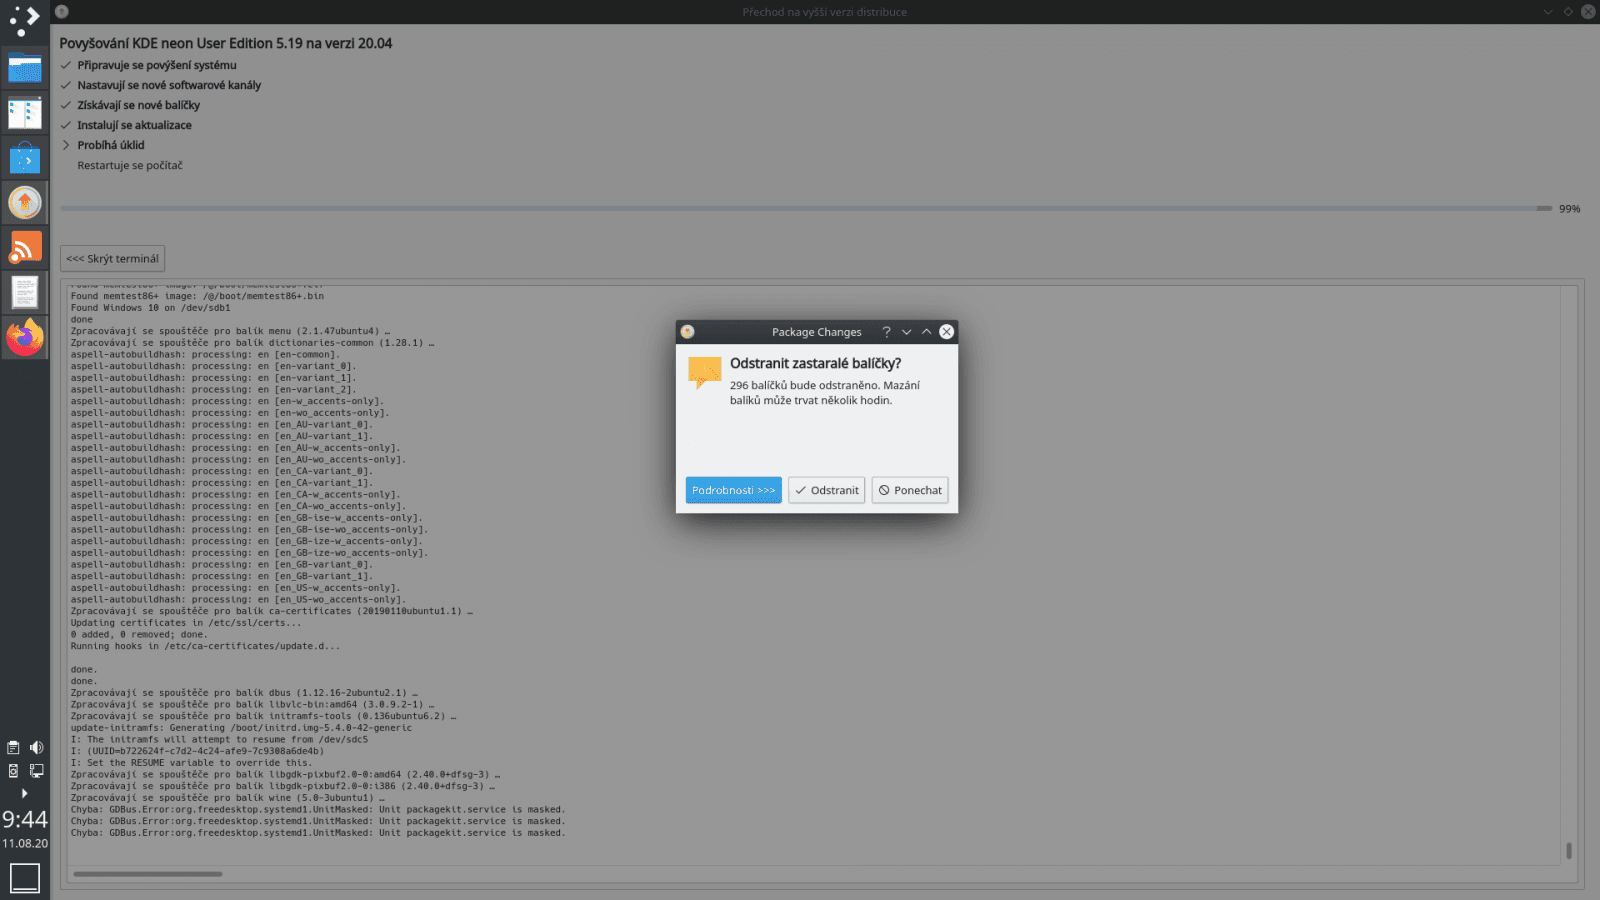Open the Discover software center from the dock

click(25, 157)
